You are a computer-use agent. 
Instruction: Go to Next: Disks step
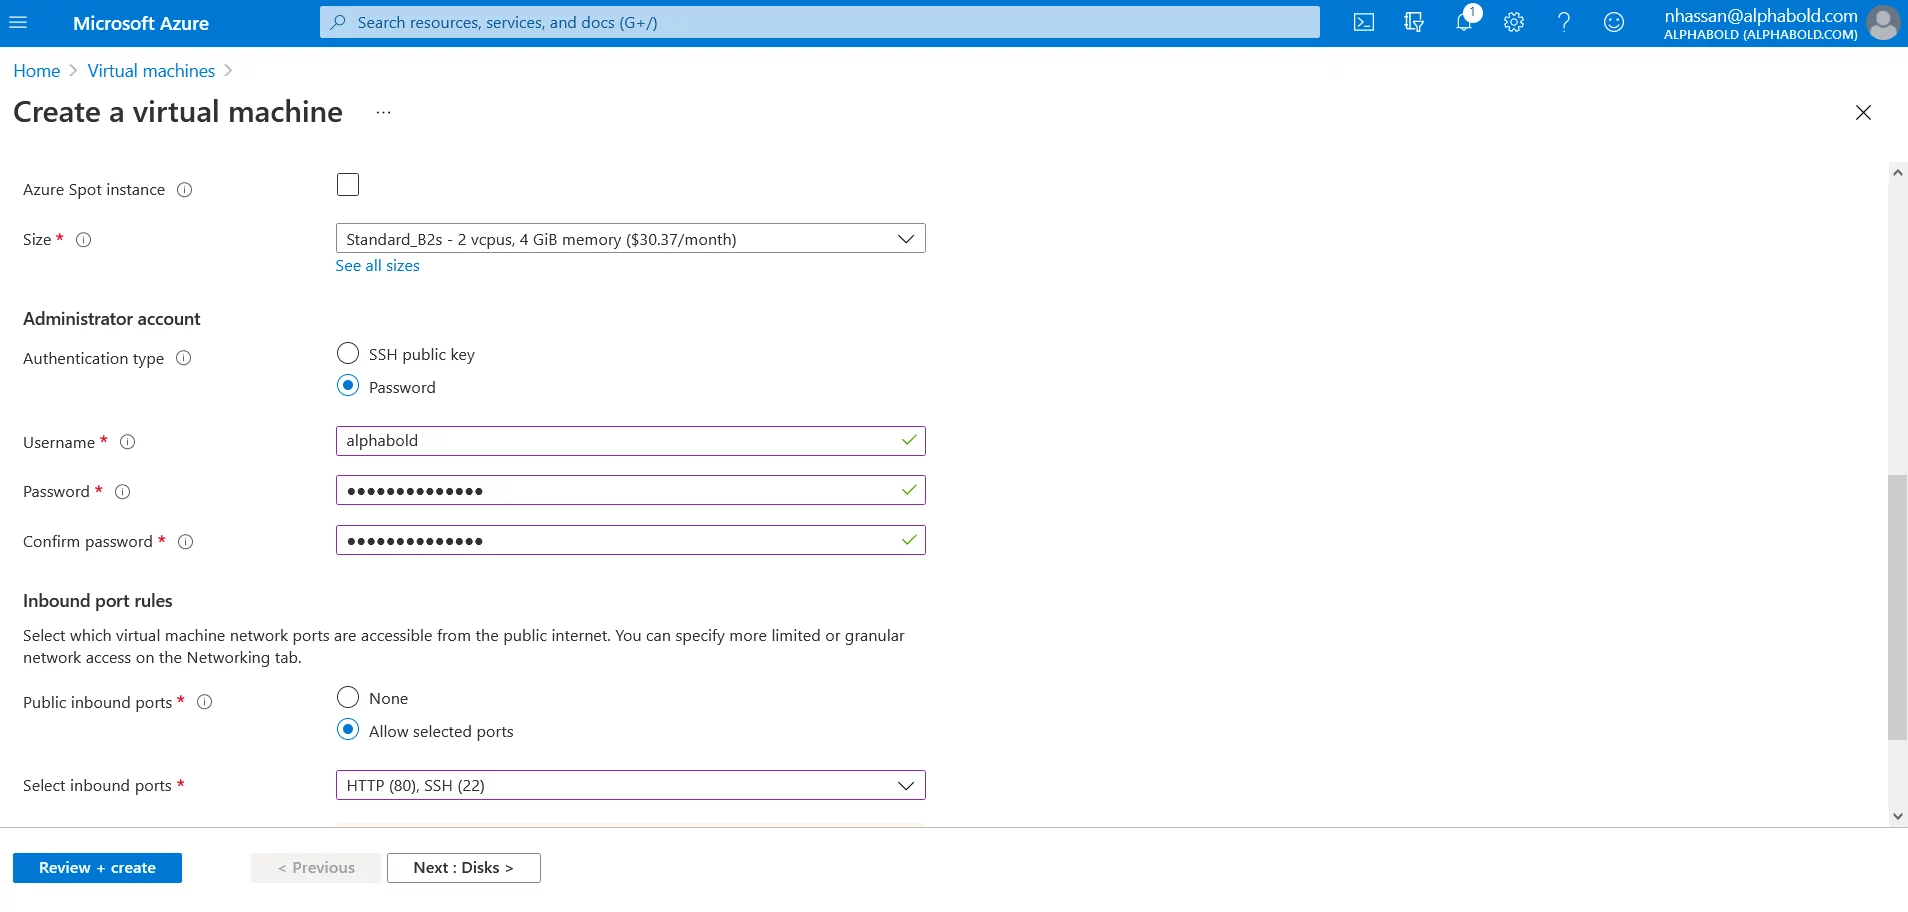(464, 868)
